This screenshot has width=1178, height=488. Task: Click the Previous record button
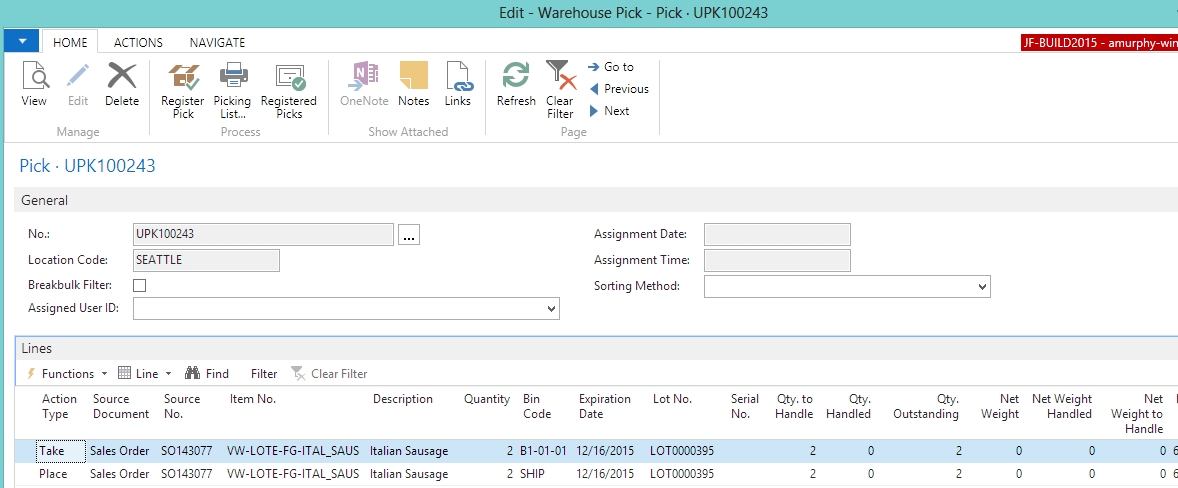tap(618, 89)
